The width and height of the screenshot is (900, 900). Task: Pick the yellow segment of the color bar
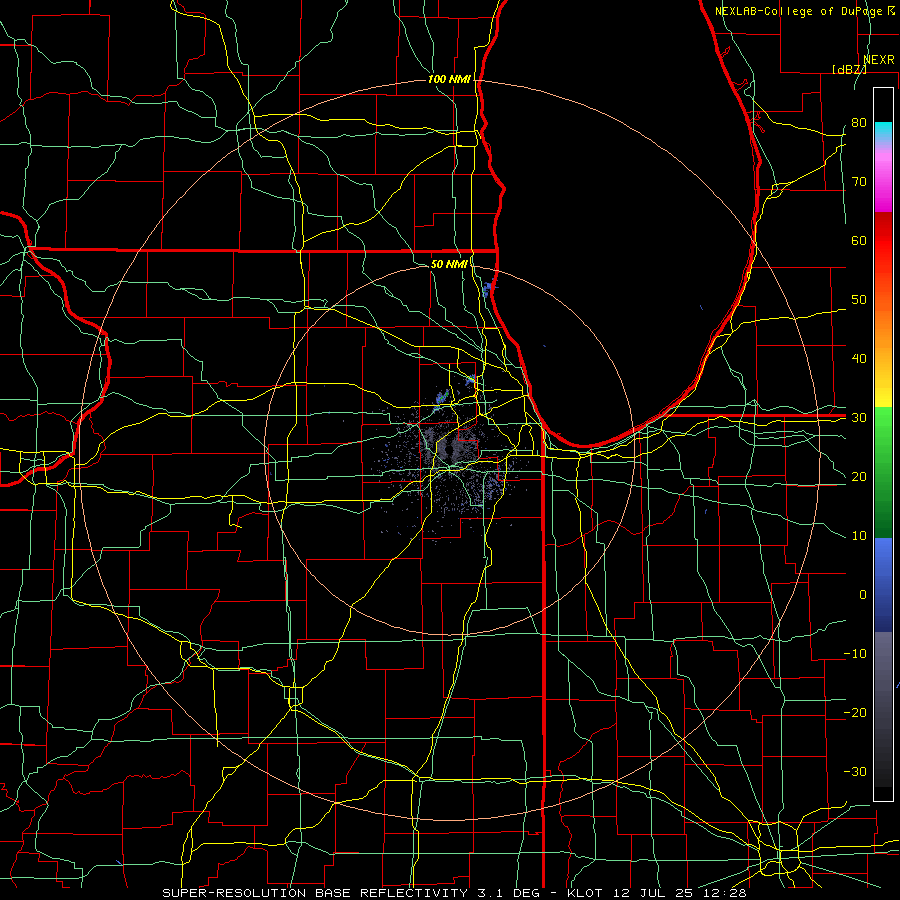[883, 390]
